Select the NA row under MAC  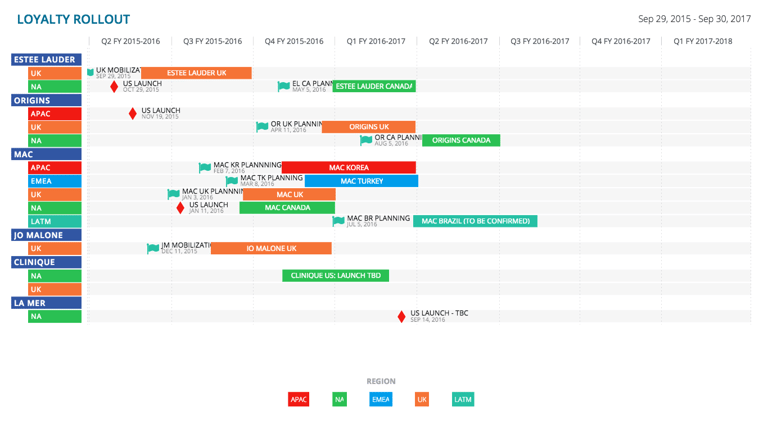tap(55, 208)
